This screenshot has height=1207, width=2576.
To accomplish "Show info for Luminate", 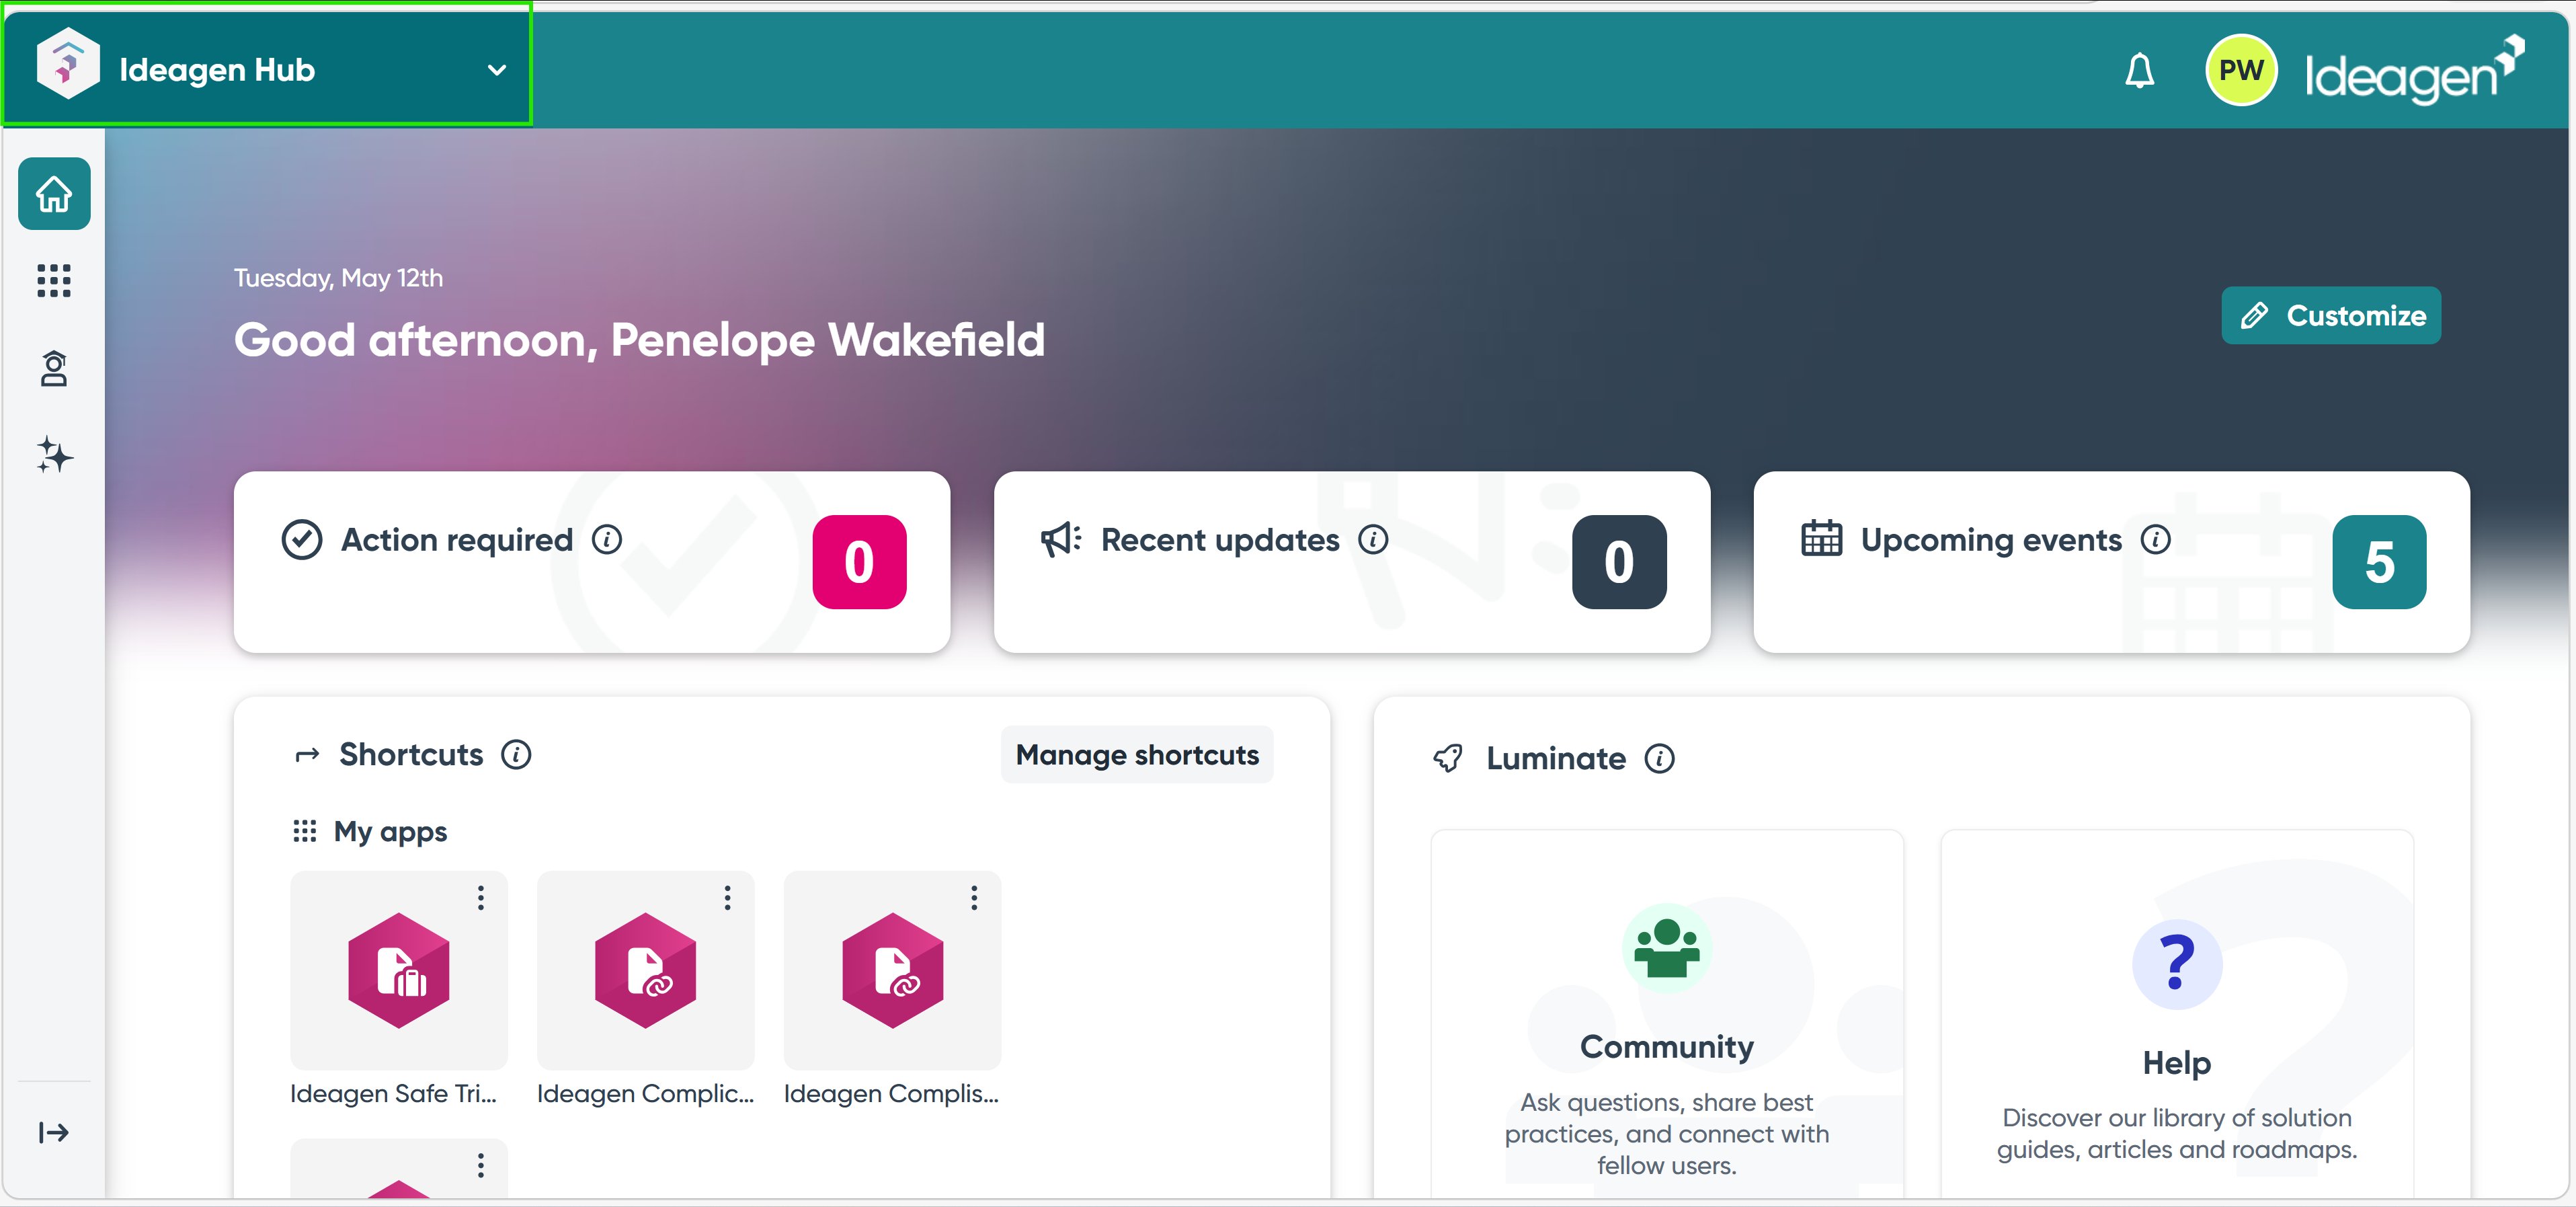I will (1659, 759).
